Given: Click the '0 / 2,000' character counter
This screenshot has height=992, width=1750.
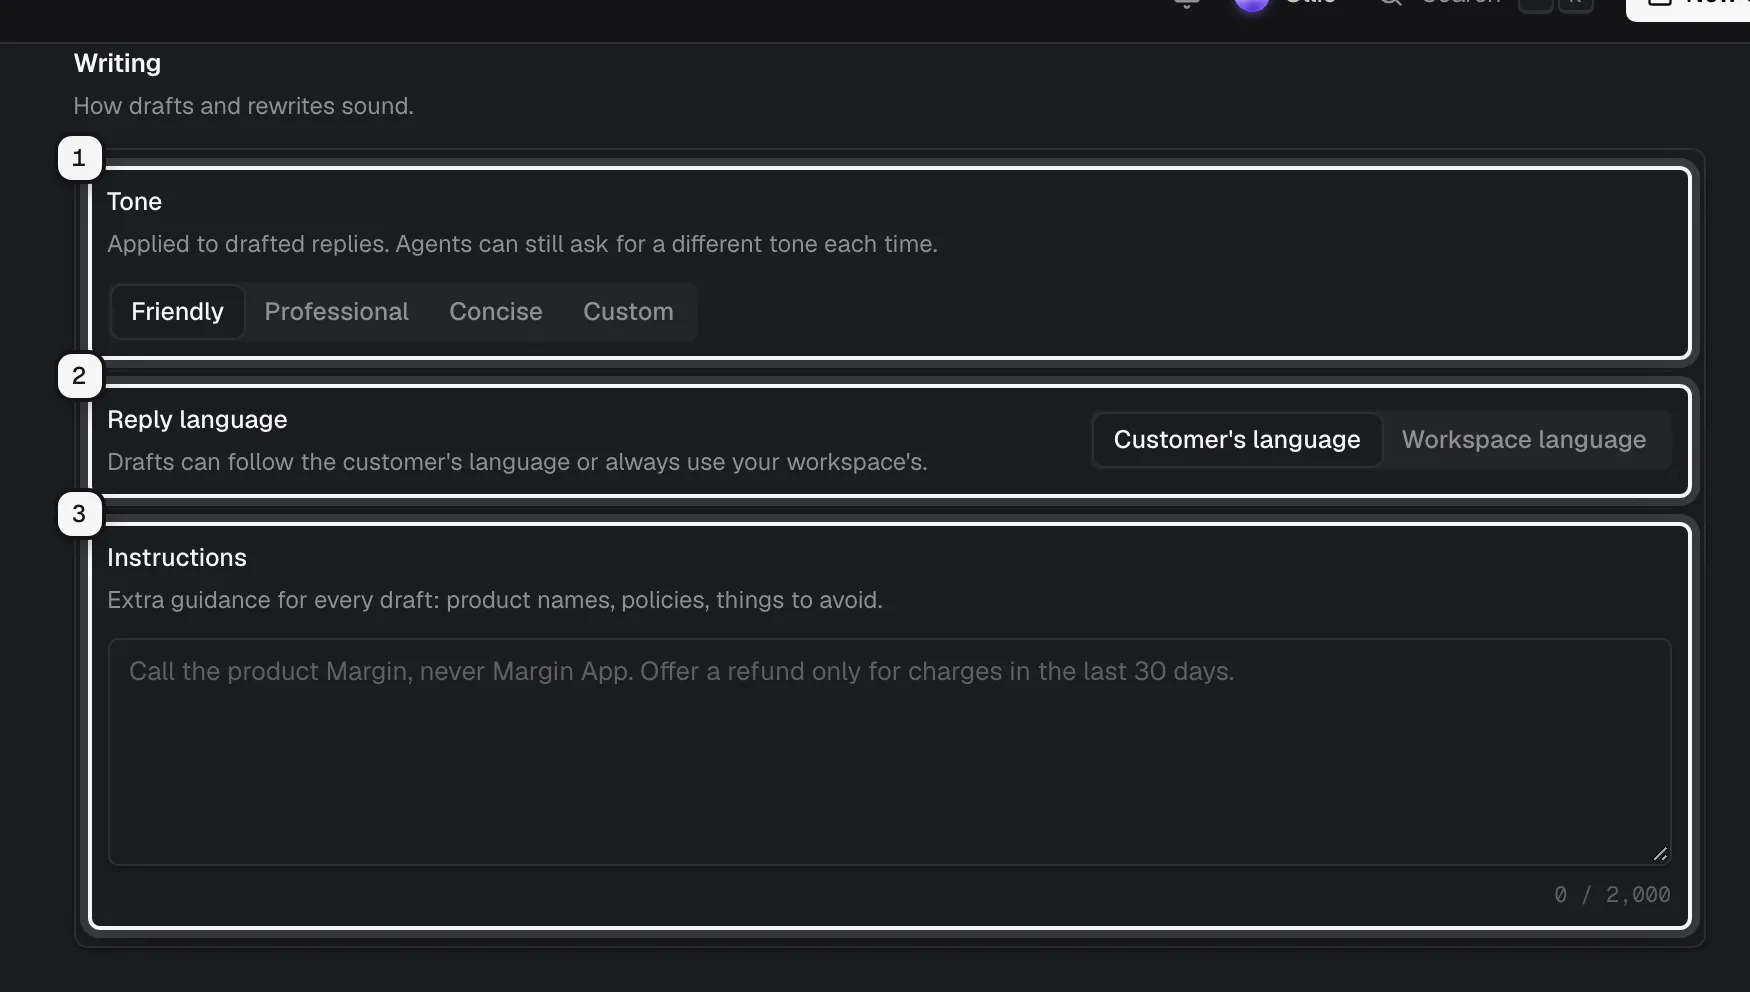Looking at the screenshot, I should [x=1612, y=895].
